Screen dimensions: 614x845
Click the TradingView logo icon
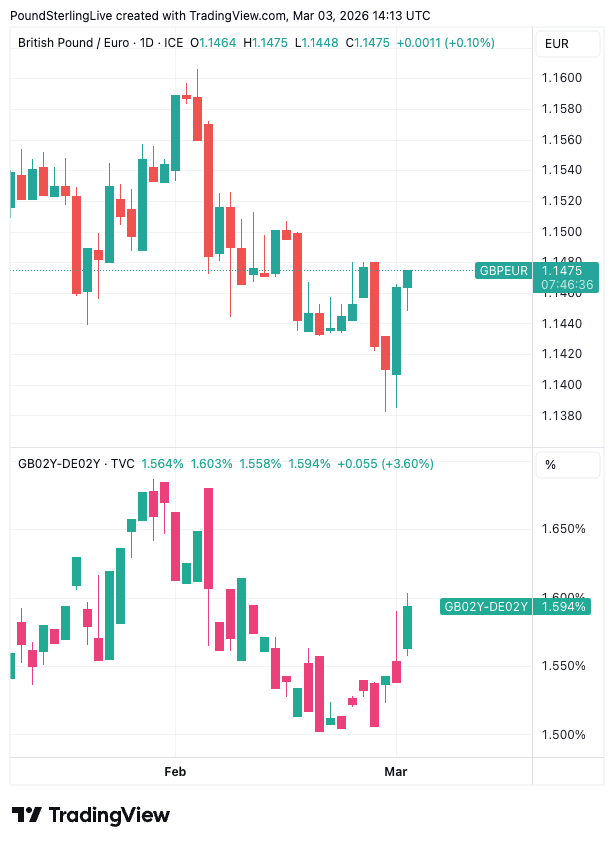pyautogui.click(x=27, y=815)
